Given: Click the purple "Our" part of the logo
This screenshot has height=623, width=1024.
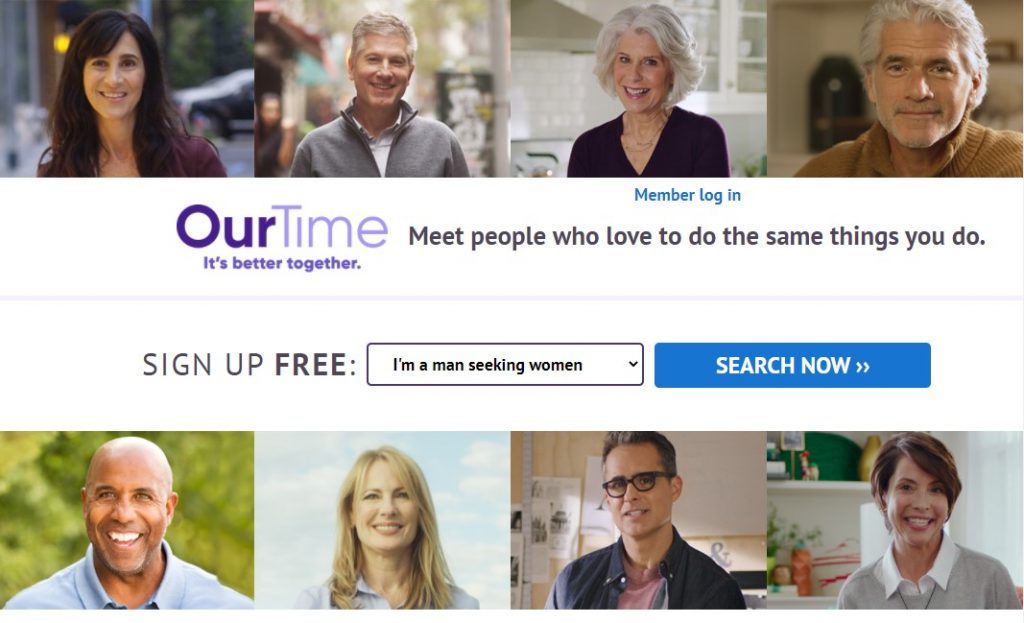Looking at the screenshot, I should click(x=225, y=227).
